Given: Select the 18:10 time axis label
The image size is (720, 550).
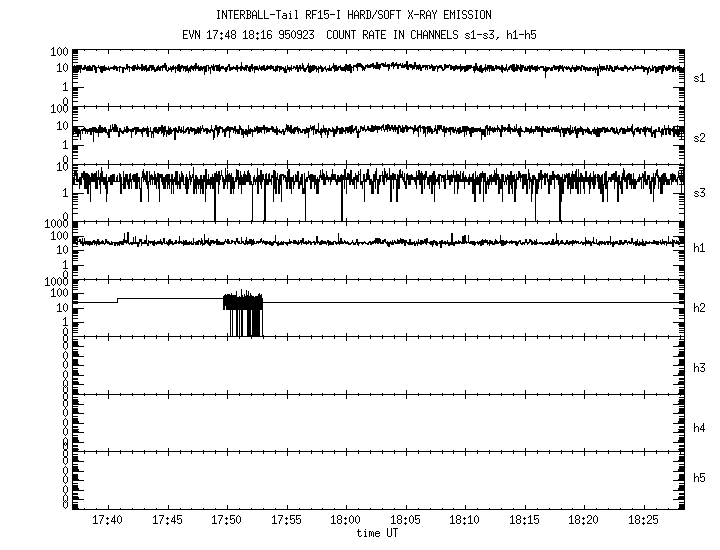Looking at the screenshot, I should 464,521.
